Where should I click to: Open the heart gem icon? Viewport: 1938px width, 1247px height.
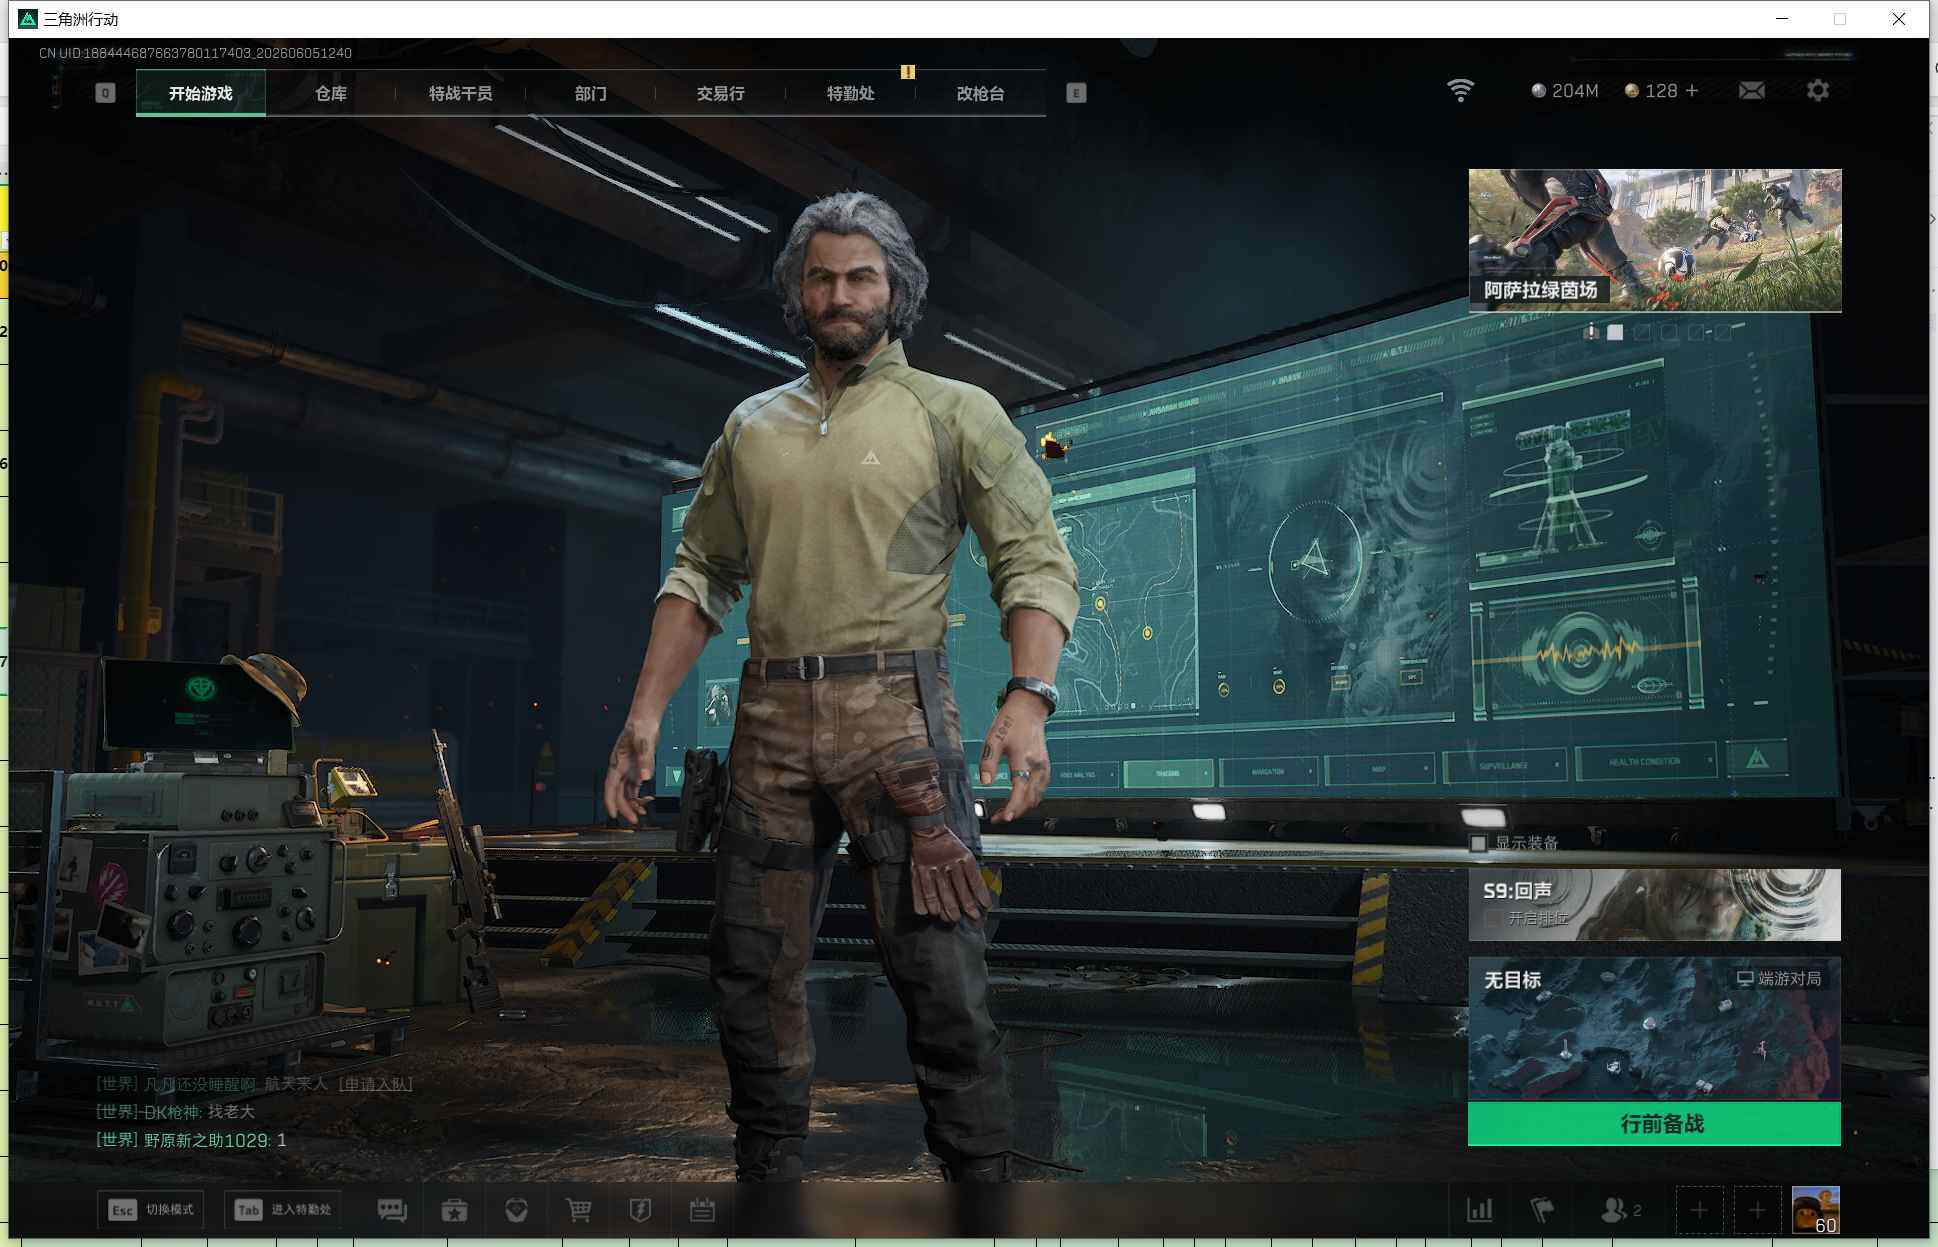tap(517, 1210)
